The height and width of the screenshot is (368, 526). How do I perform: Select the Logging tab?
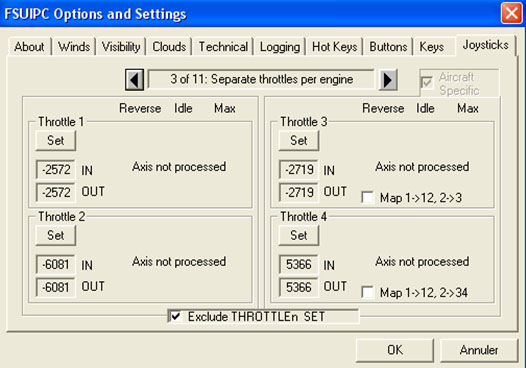280,47
